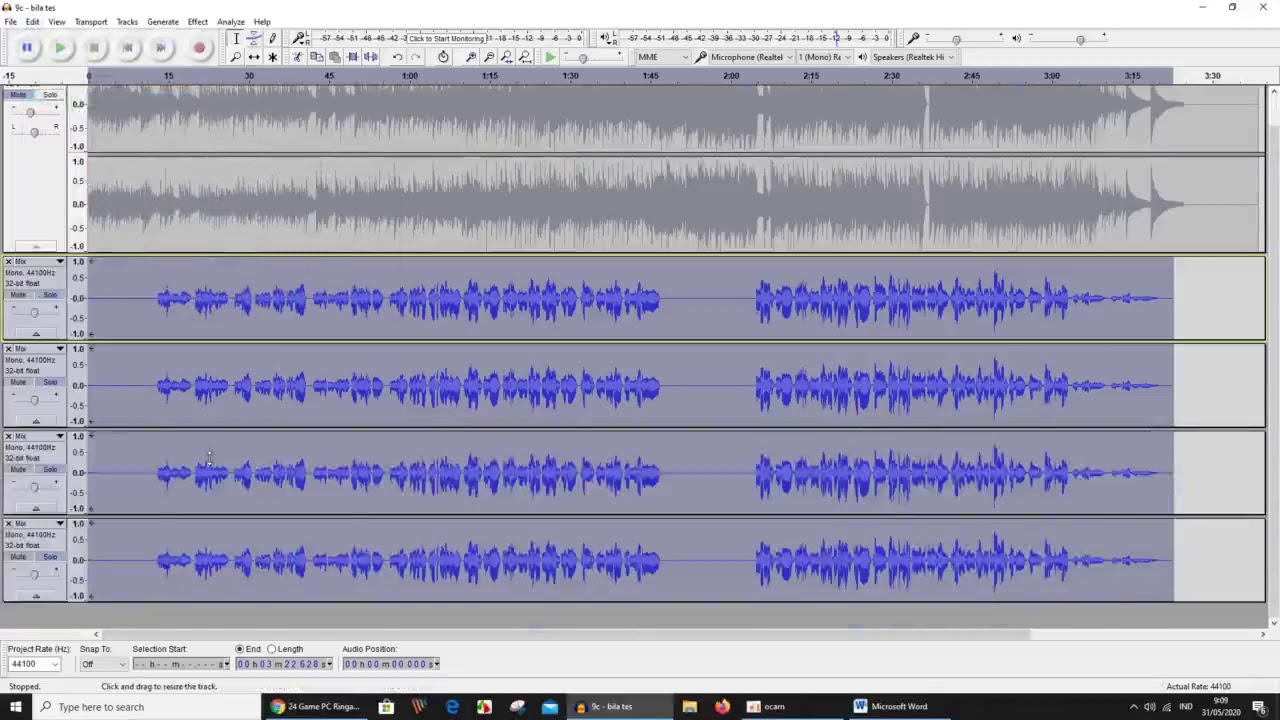
Task: Open the Speakers playback device dropdown
Action: click(x=913, y=57)
